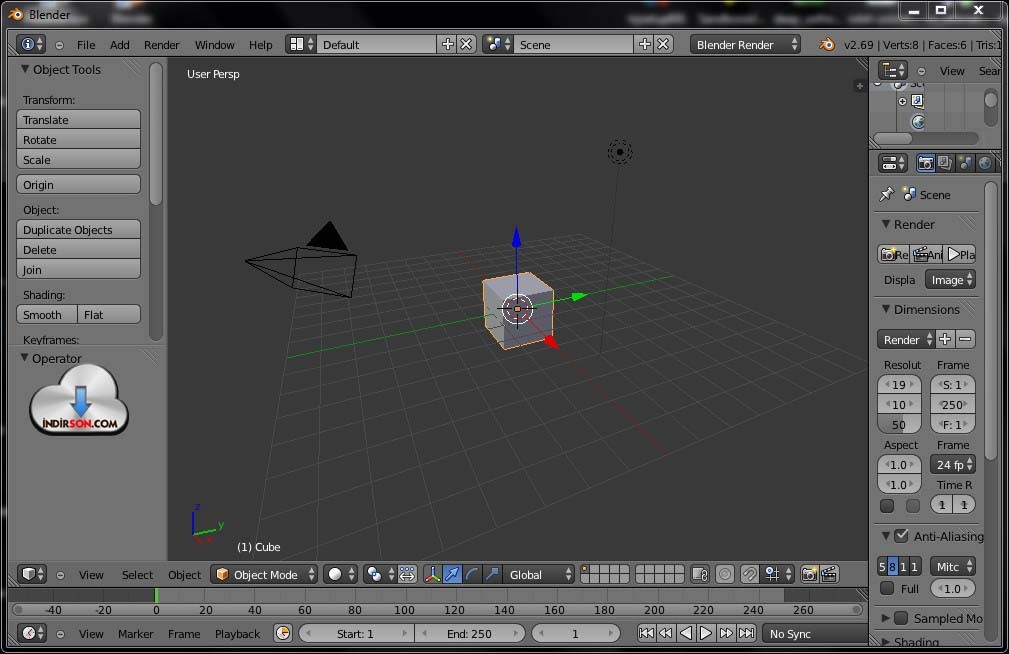Screen dimensions: 1009x654
Task: Open the No Sync playback dropdown
Action: click(815, 633)
